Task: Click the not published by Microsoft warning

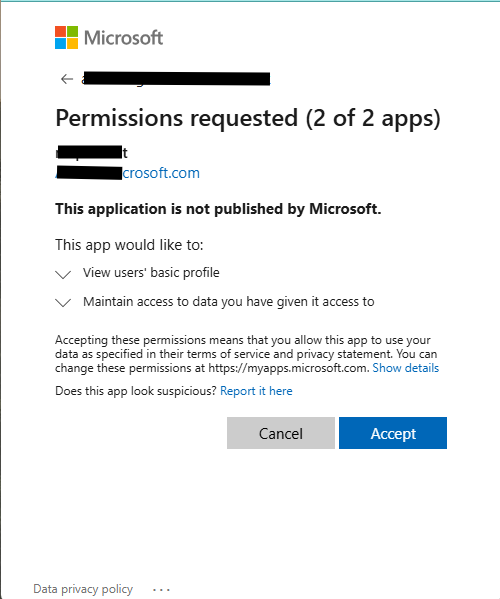Action: pos(218,209)
